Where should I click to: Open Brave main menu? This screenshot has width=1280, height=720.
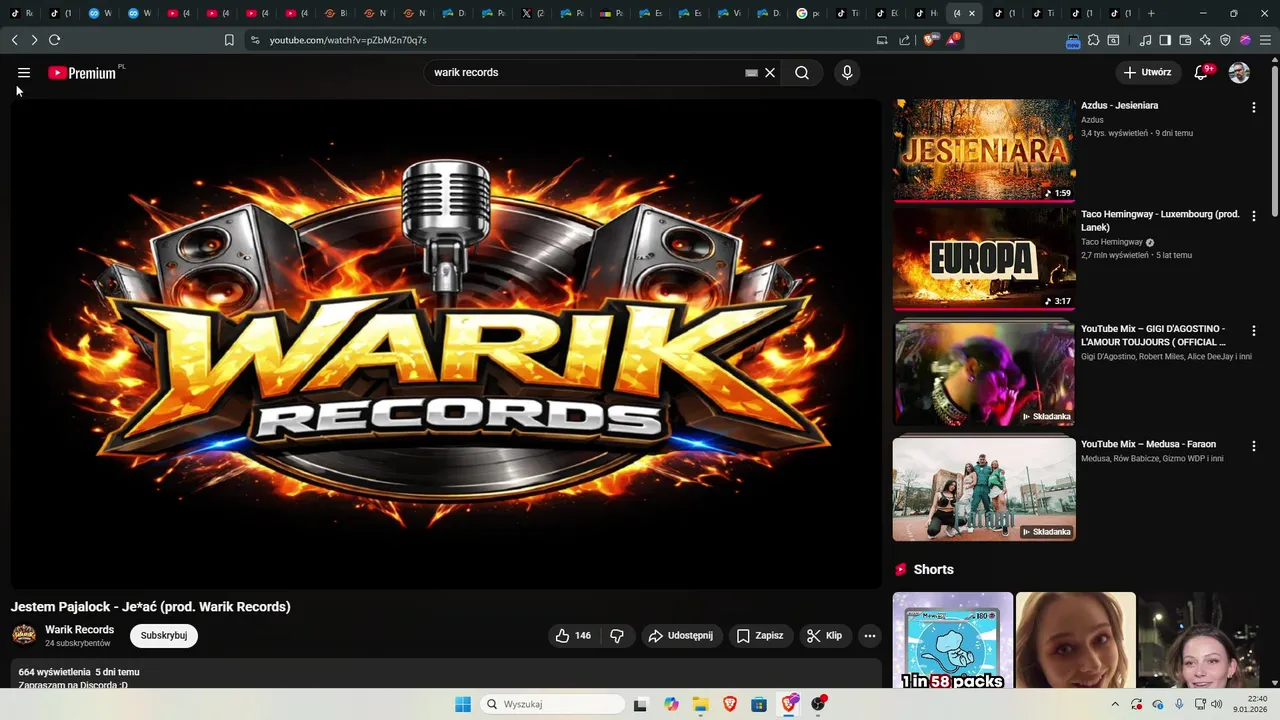[1265, 40]
